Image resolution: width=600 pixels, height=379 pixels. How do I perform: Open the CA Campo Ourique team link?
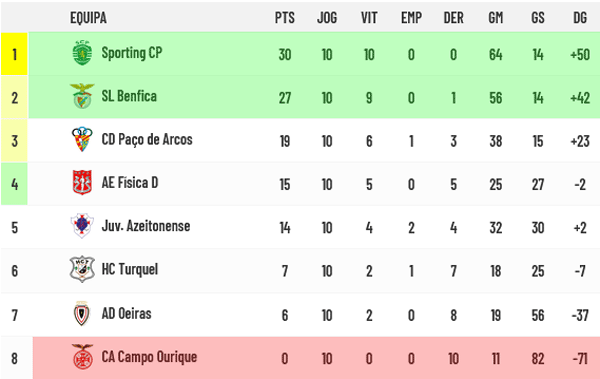[149, 357]
